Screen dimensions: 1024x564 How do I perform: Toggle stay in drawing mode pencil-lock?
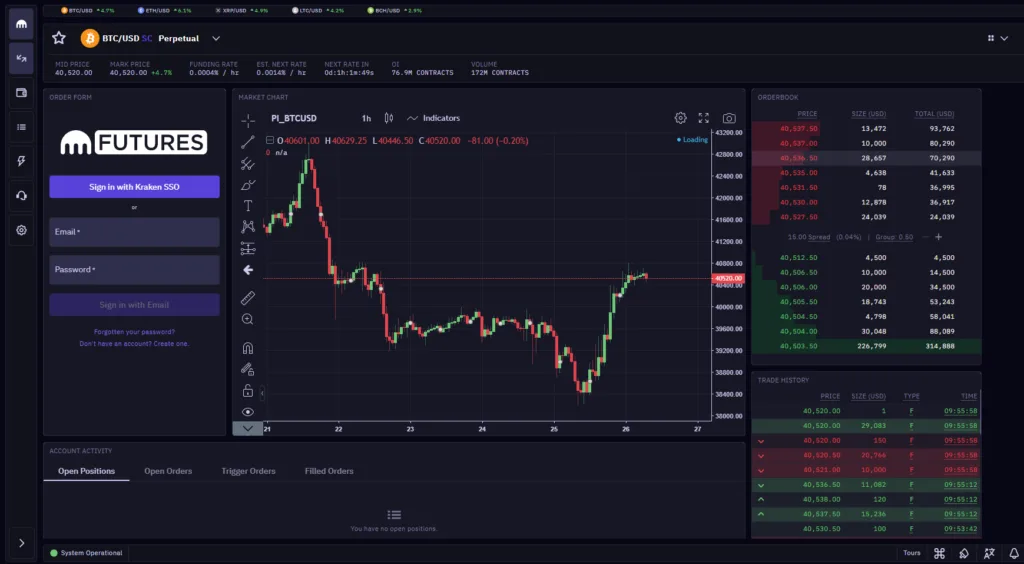[248, 369]
